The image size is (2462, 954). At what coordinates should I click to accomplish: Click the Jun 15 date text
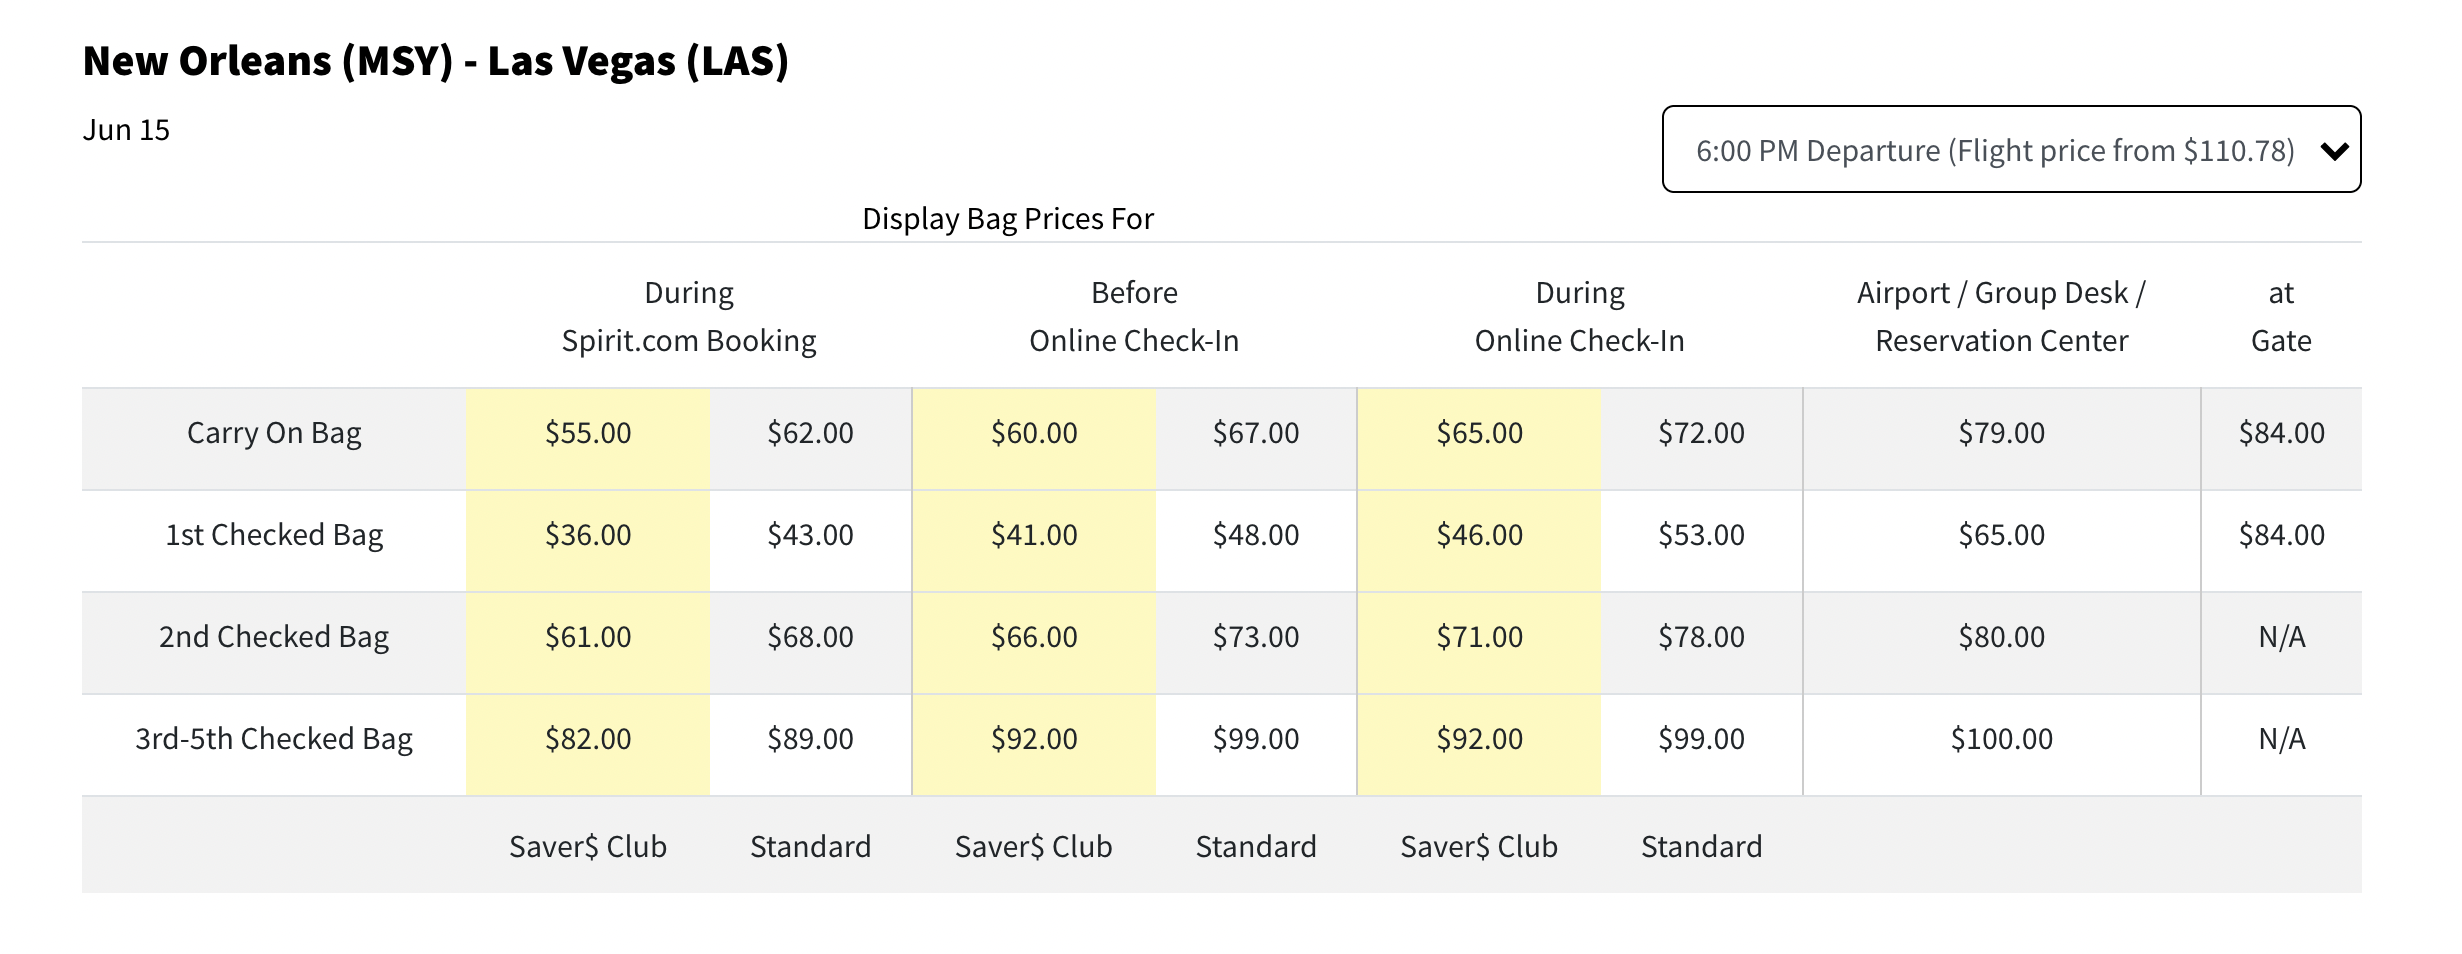point(126,130)
